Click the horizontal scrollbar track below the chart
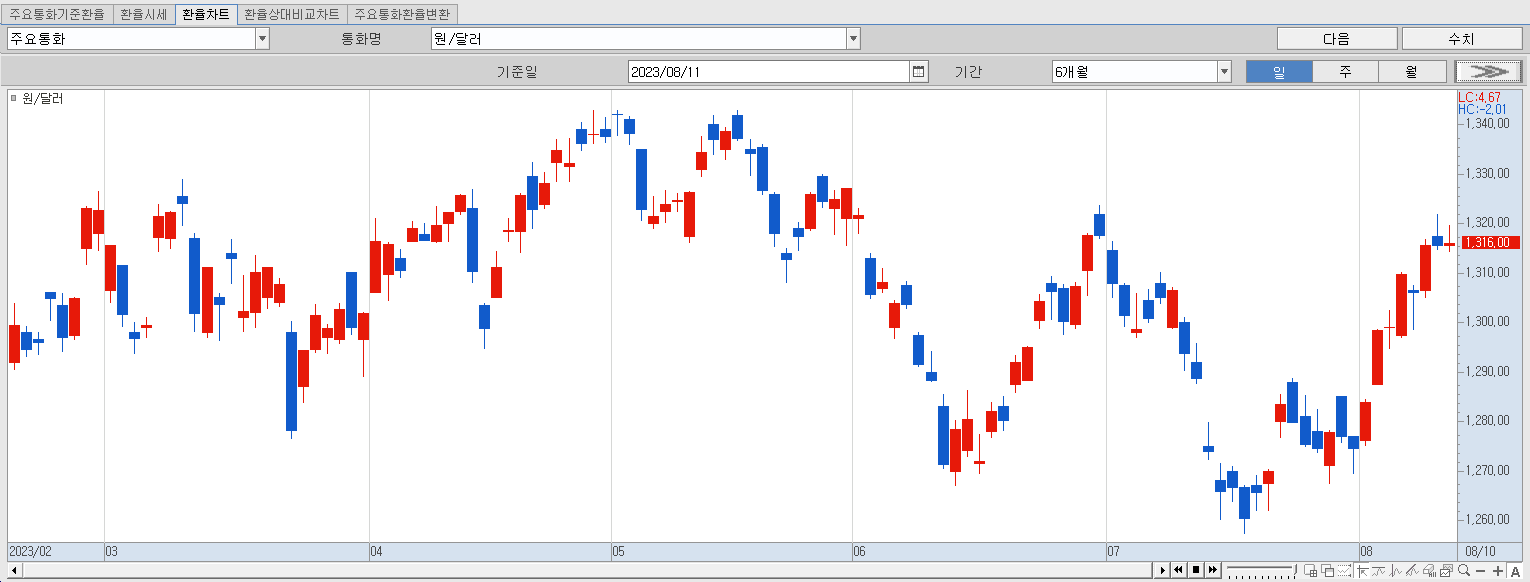The height and width of the screenshot is (582, 1530). click(585, 570)
